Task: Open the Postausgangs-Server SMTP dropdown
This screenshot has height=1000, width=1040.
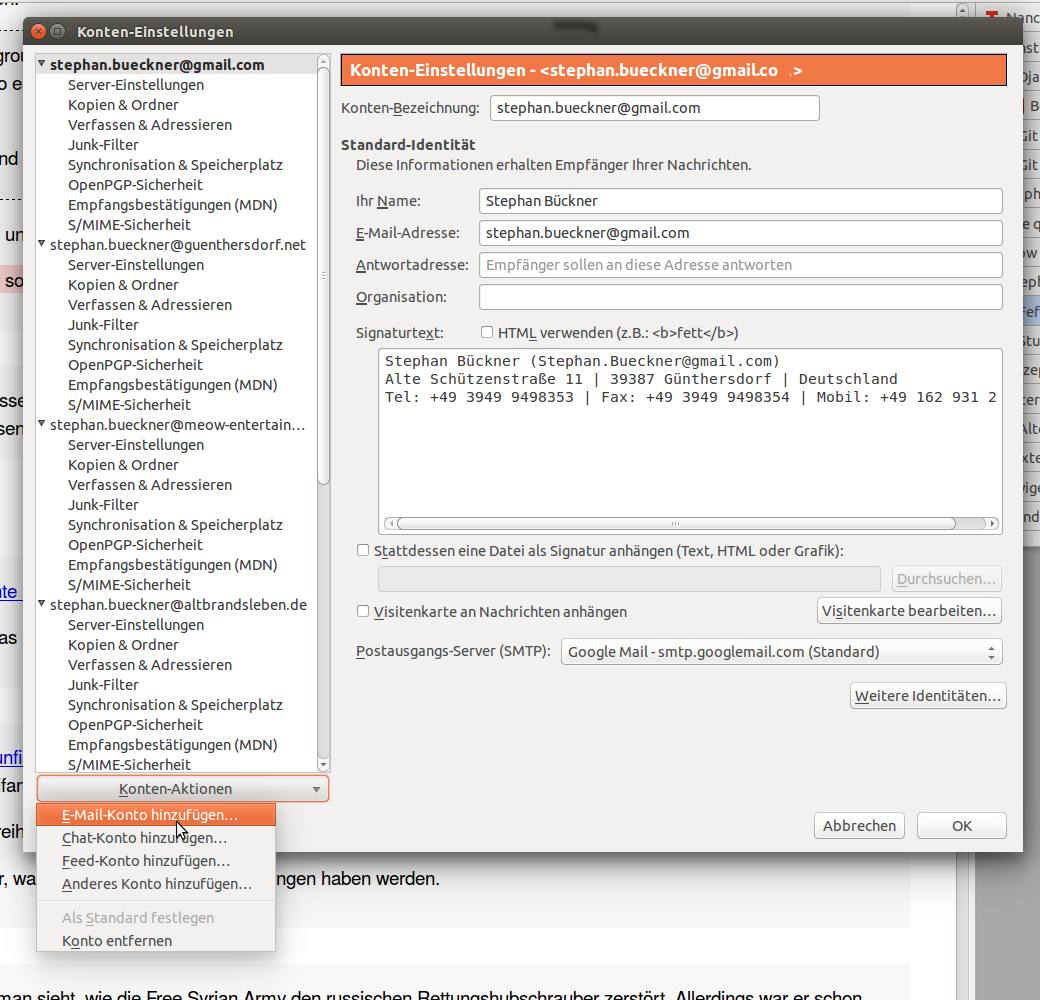Action: coord(781,652)
